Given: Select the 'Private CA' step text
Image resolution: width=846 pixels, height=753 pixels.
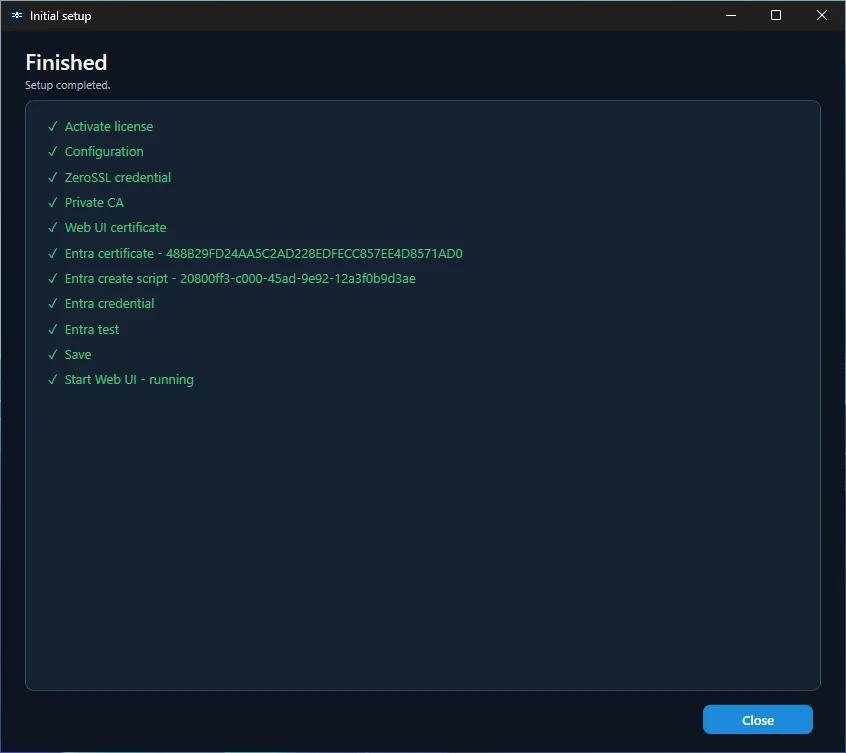Looking at the screenshot, I should [x=94, y=202].
